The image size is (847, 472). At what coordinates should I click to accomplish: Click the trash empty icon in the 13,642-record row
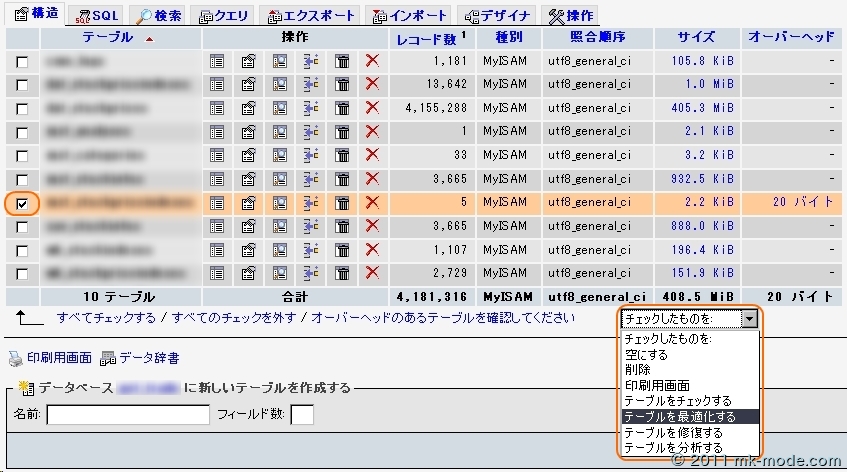pos(342,85)
